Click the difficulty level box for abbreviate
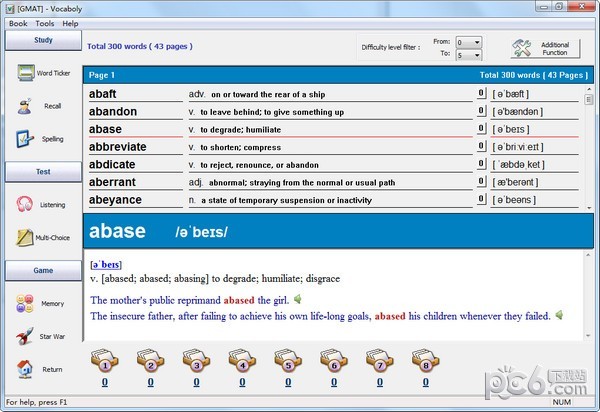Screen dimensions: 600x412 482,146
